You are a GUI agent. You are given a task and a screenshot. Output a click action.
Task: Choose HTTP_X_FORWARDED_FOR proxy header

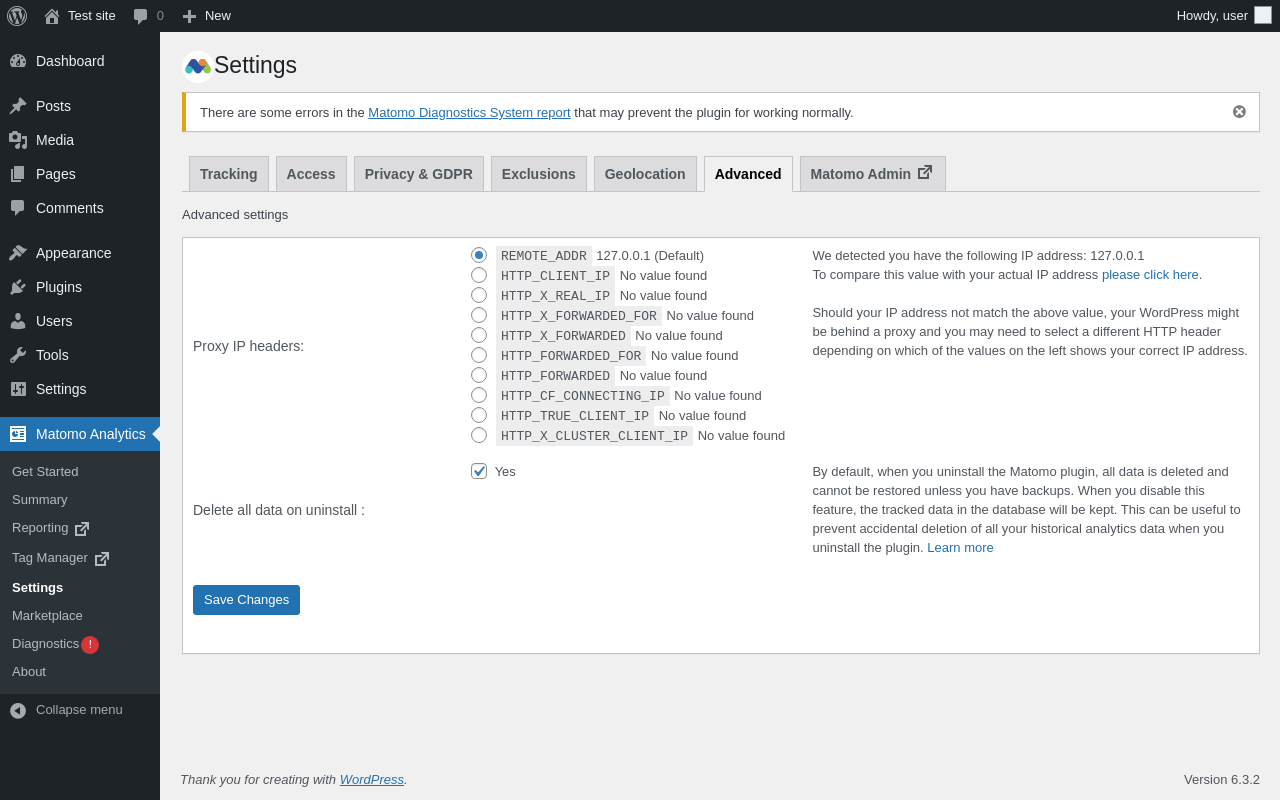click(479, 315)
